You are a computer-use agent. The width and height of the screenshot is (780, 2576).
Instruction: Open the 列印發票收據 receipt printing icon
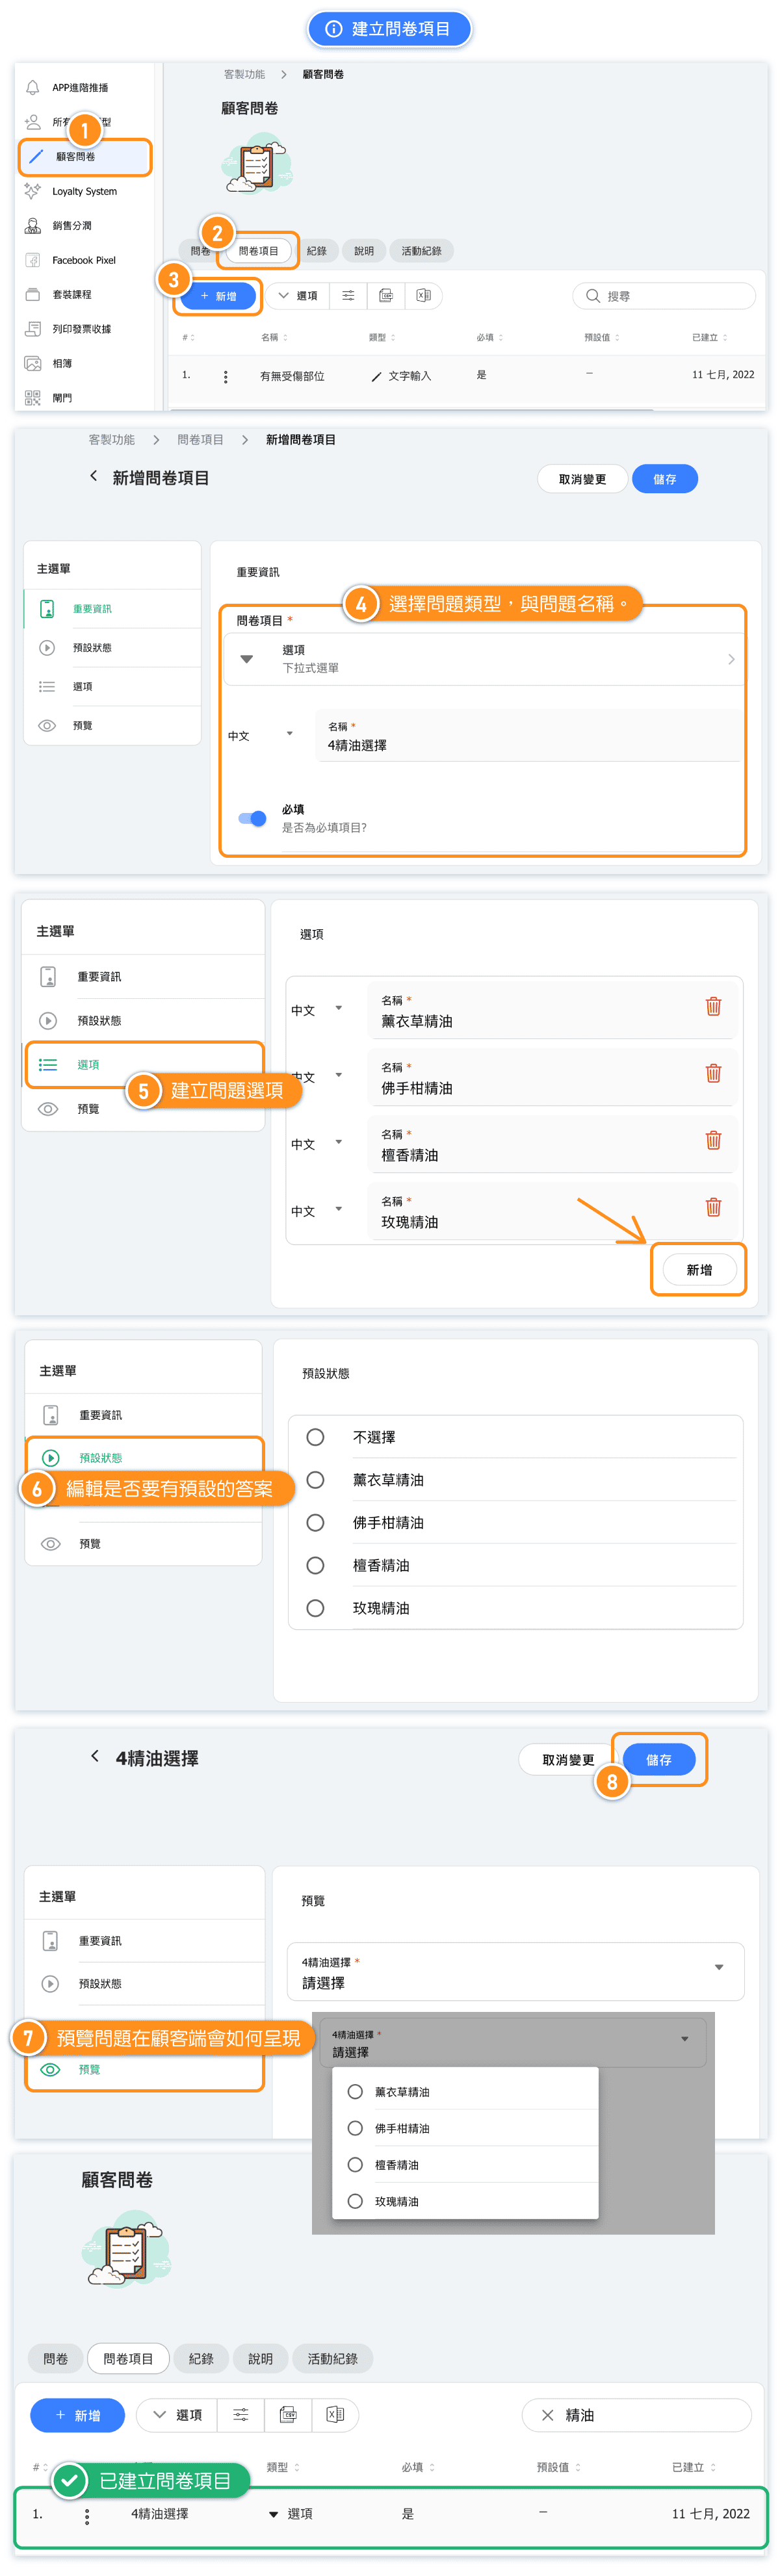click(x=33, y=329)
